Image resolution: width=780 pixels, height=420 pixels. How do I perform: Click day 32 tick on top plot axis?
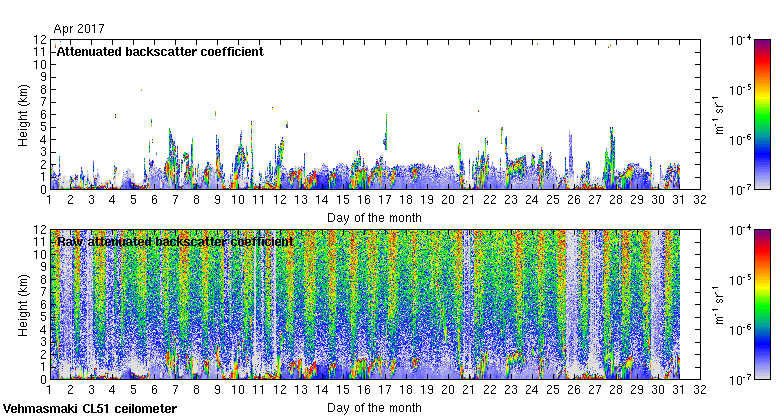(700, 200)
